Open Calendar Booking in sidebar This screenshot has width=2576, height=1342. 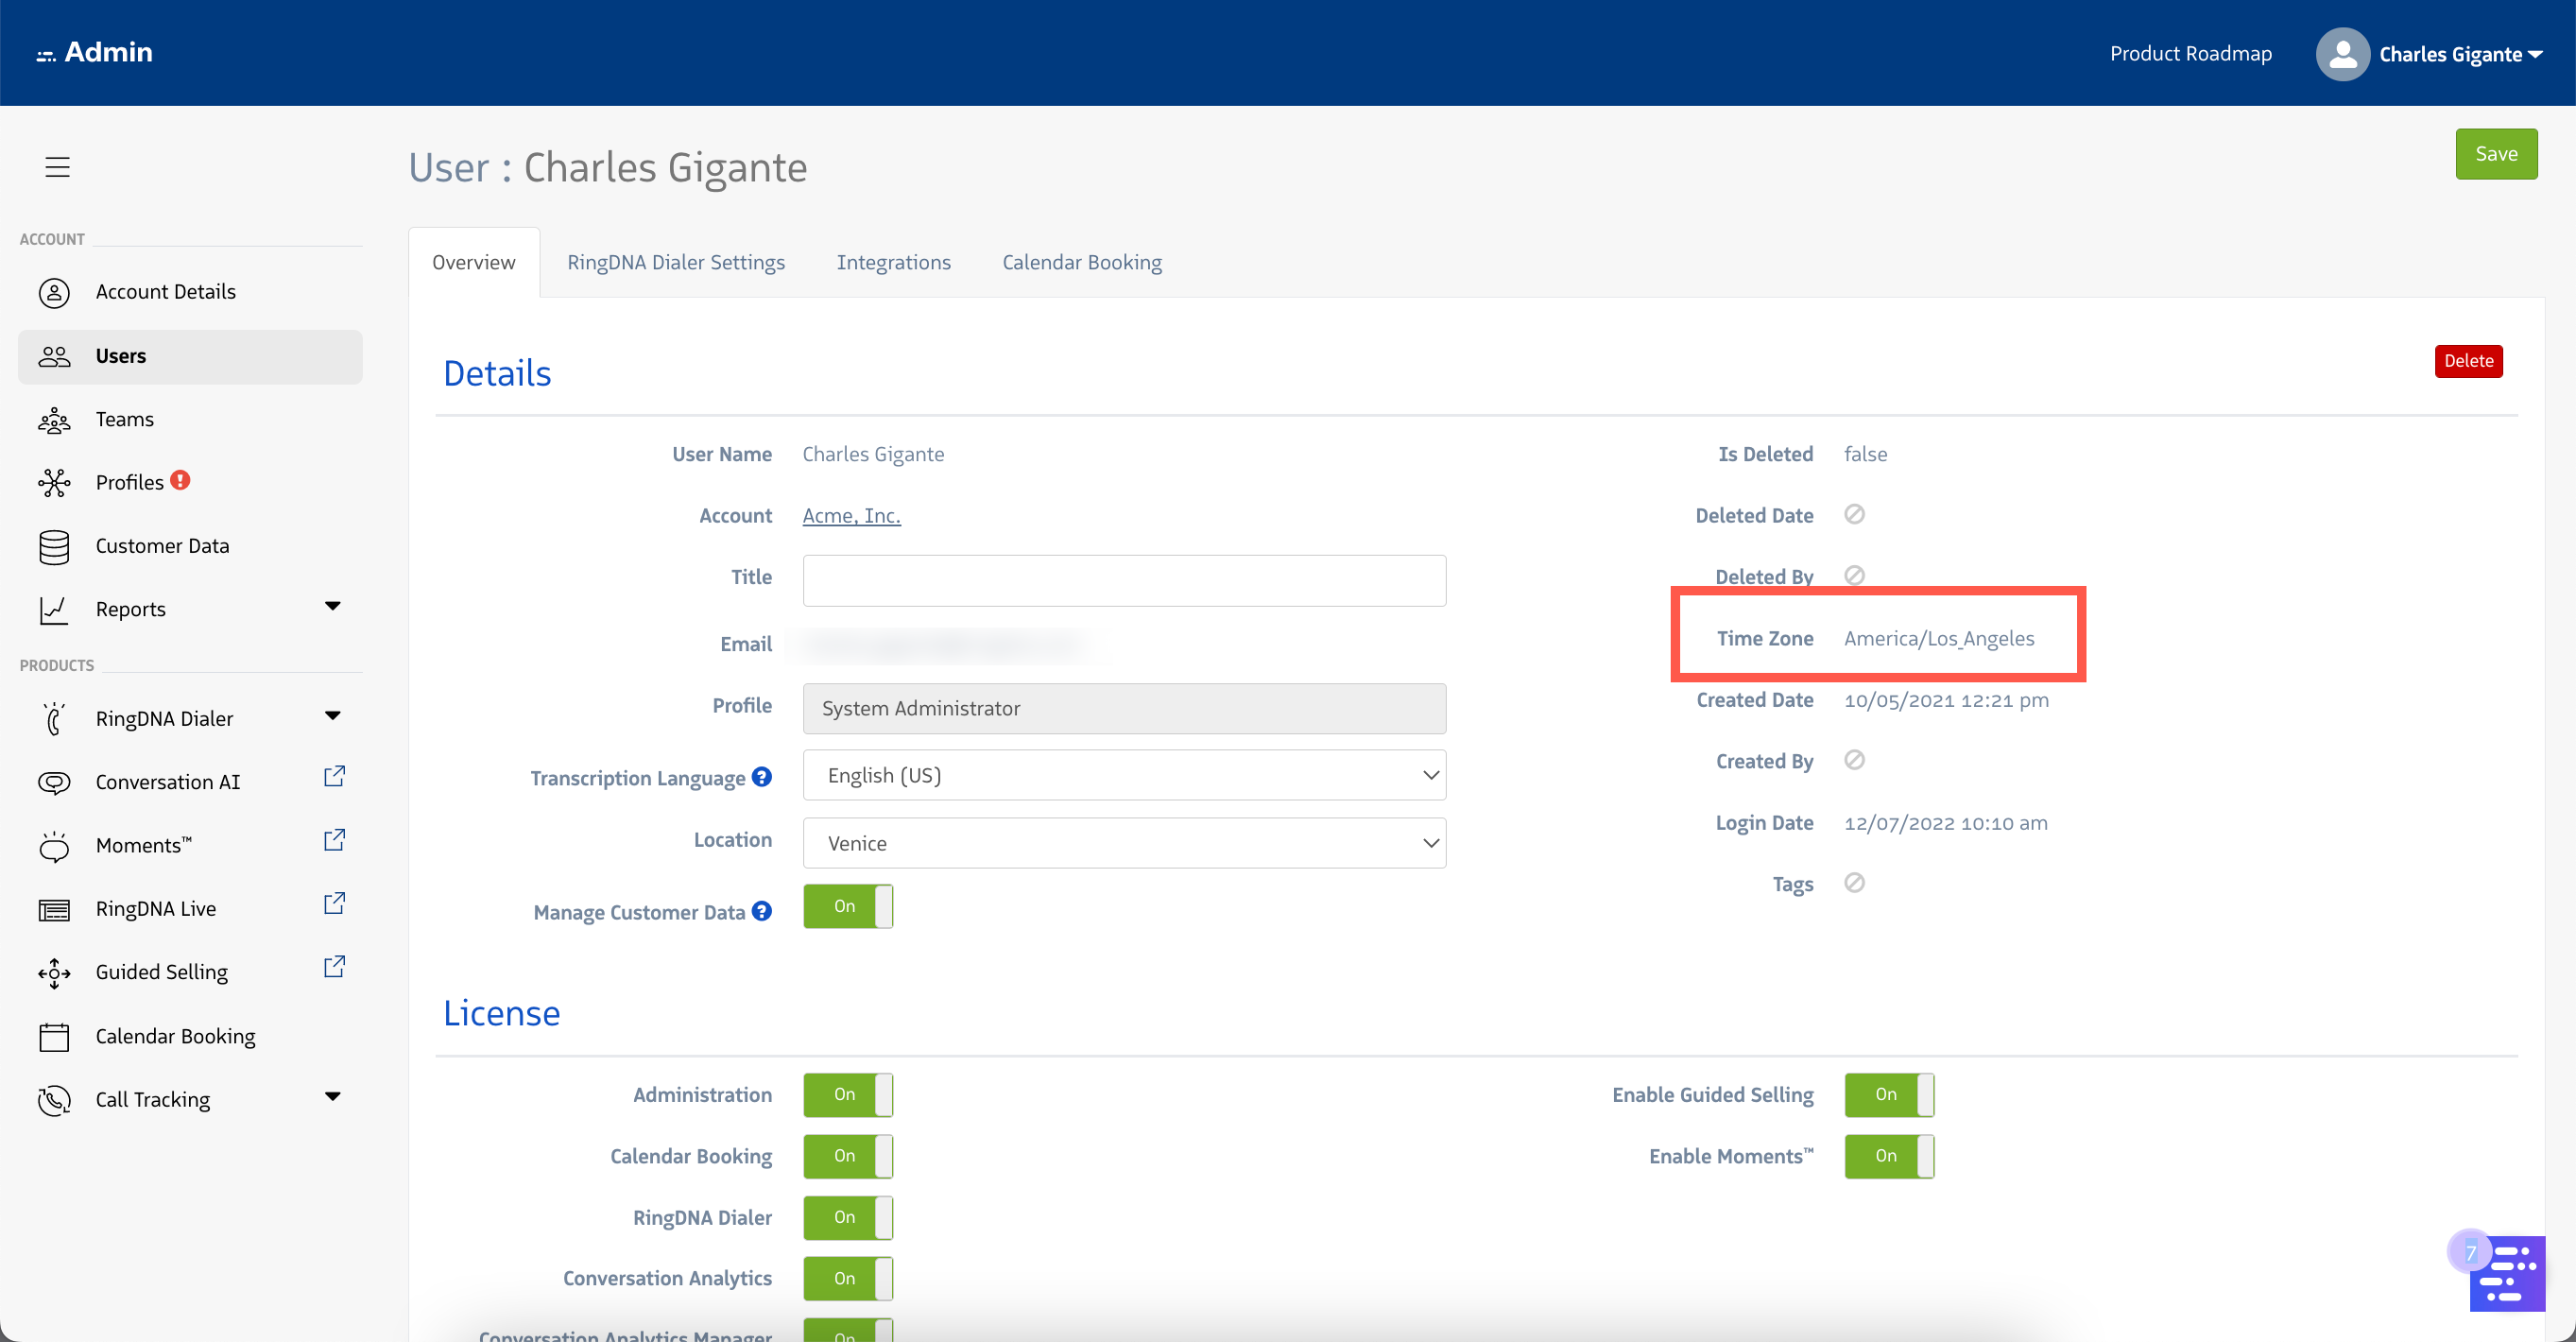[175, 1036]
